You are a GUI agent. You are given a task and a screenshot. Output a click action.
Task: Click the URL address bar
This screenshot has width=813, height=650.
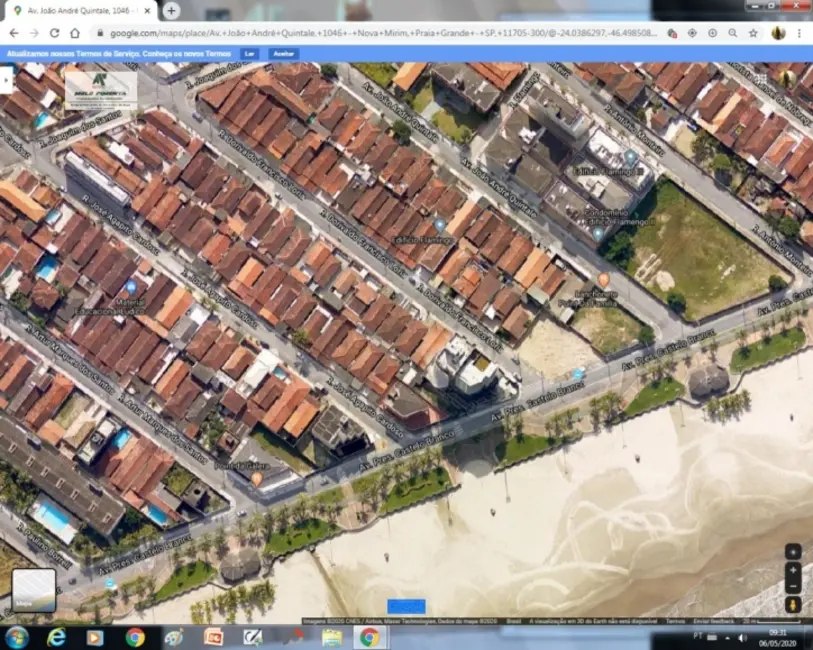tap(380, 33)
